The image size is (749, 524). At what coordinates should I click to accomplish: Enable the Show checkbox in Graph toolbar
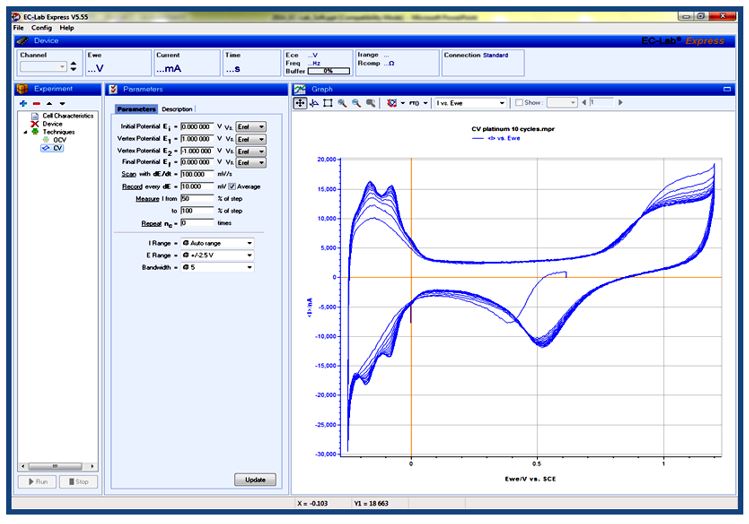point(518,103)
